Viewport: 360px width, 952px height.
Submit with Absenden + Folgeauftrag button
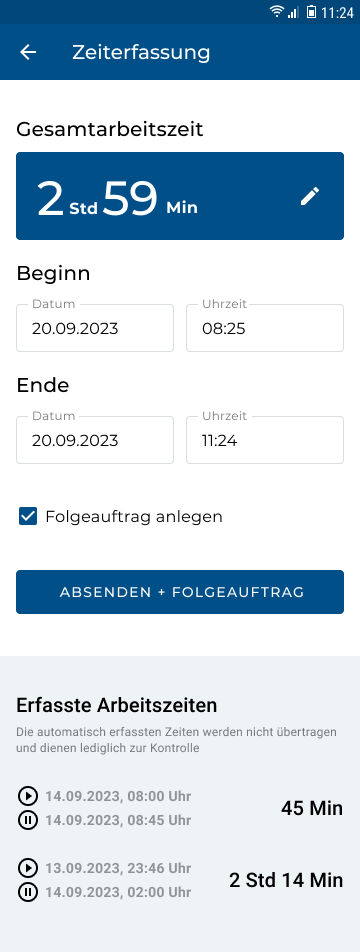[x=180, y=592]
